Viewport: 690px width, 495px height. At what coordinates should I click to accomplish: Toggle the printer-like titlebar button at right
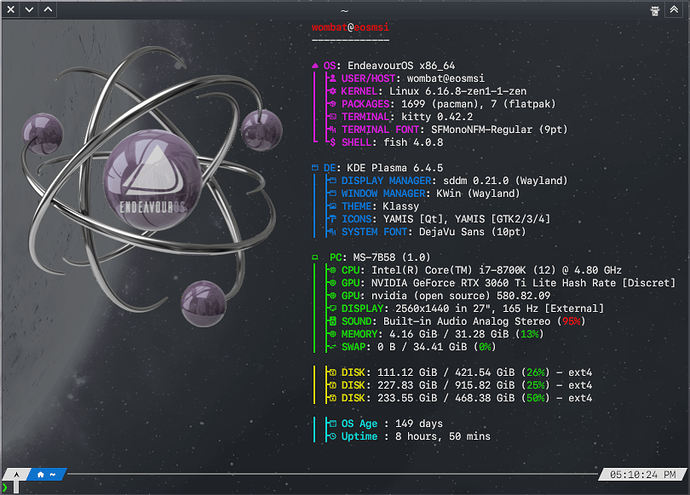click(x=654, y=9)
